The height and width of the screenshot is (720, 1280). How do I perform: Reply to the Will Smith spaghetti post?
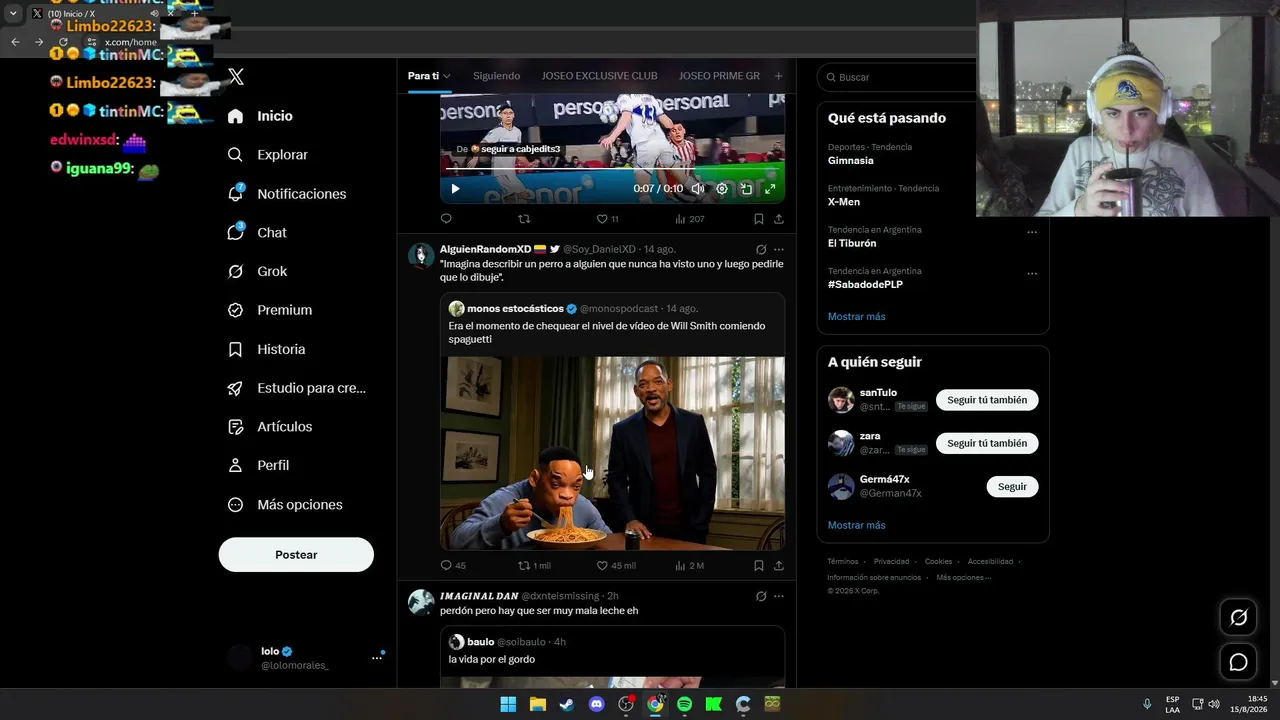coord(453,565)
